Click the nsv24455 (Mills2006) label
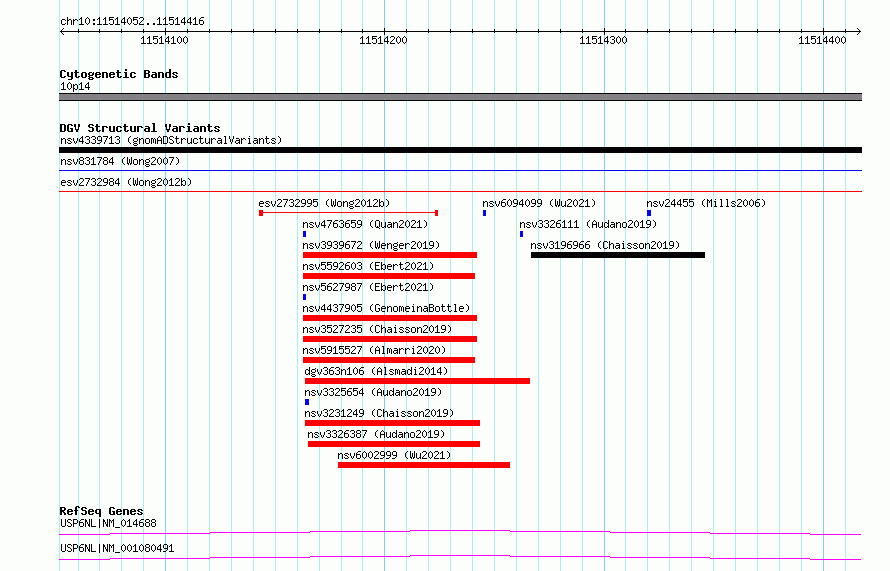The width and height of the screenshot is (890, 571). 706,203
